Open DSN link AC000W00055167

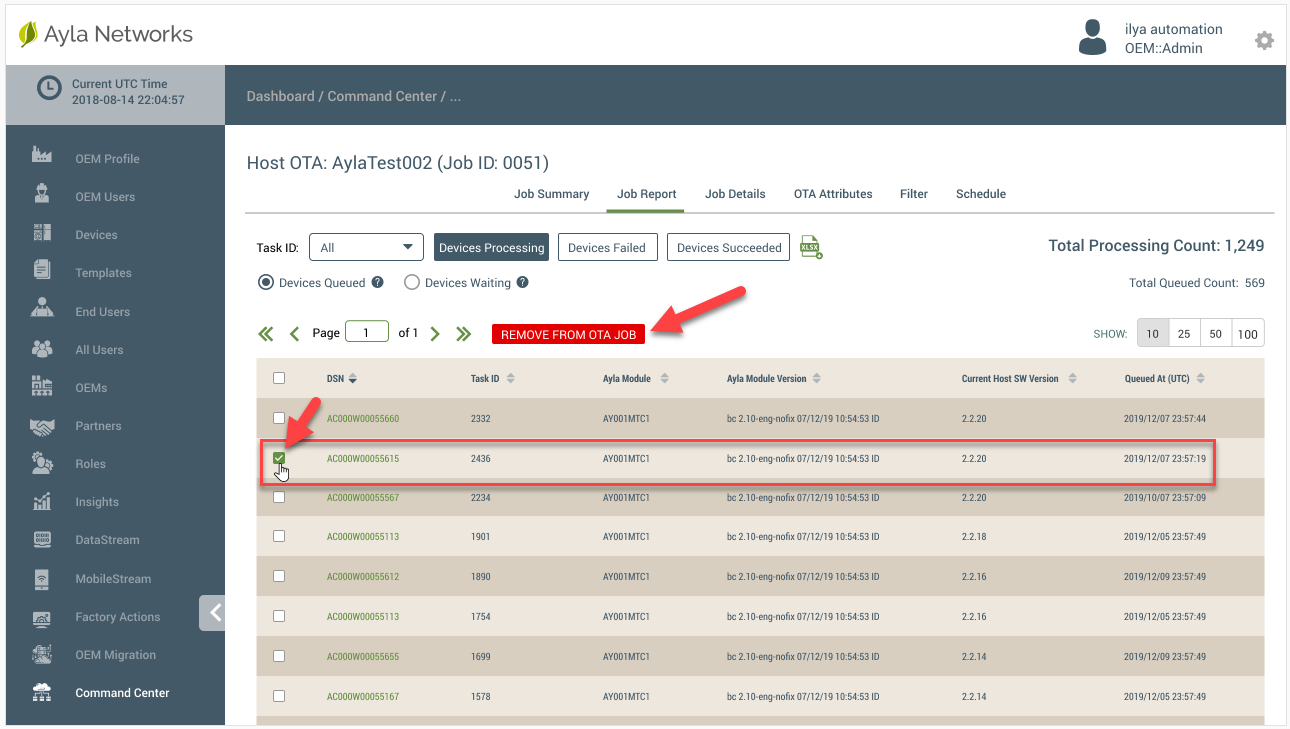coord(363,696)
